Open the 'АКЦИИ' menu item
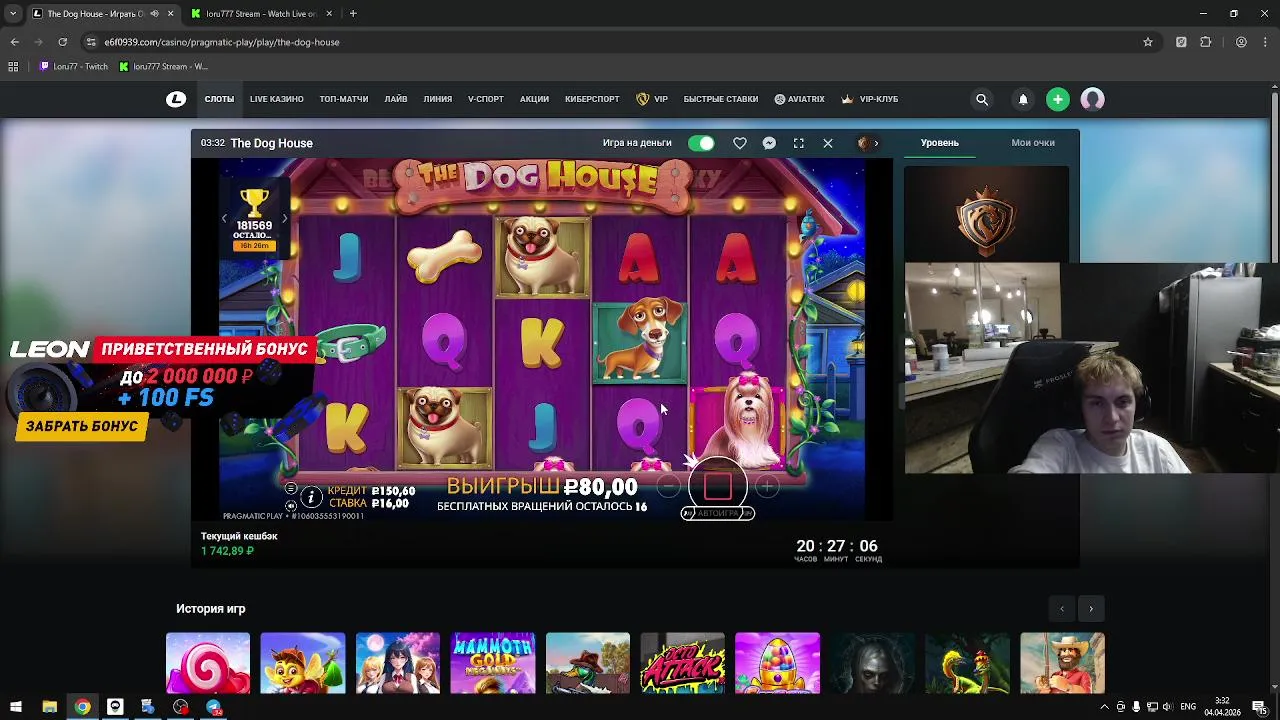Image resolution: width=1280 pixels, height=720 pixels. click(534, 99)
